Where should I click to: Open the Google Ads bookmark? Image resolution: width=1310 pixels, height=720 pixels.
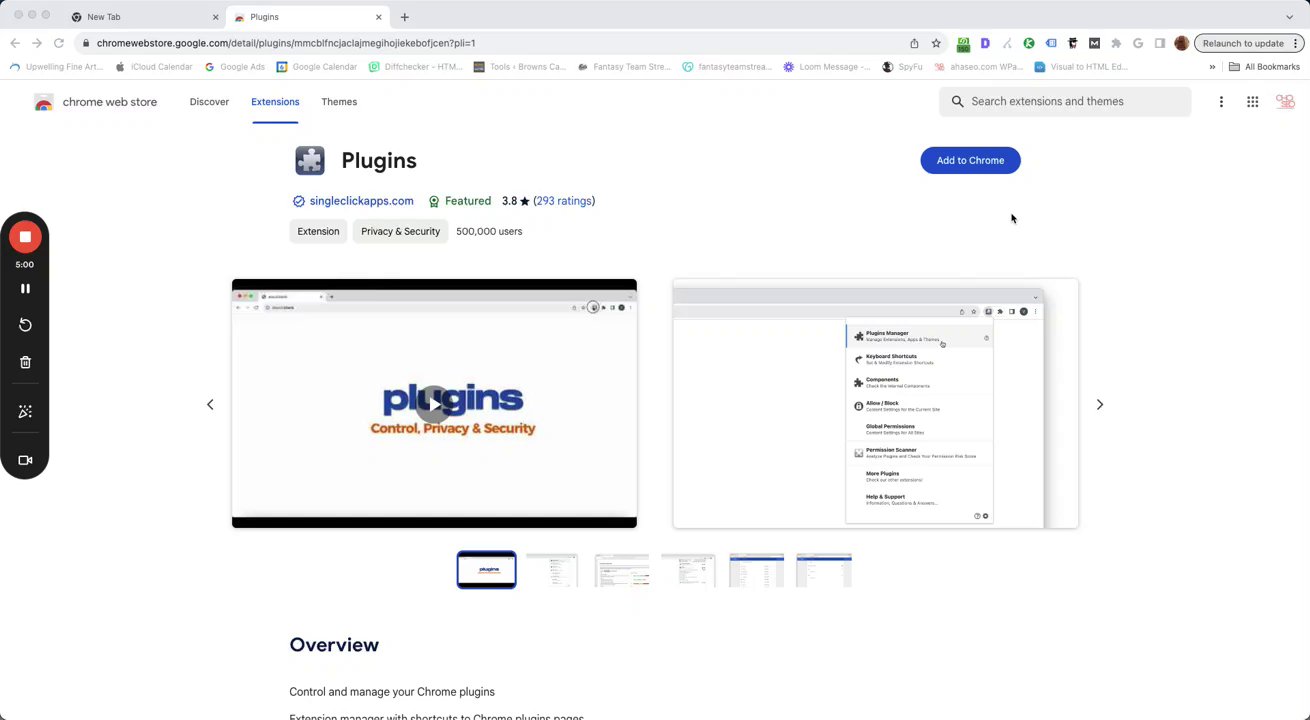click(x=235, y=67)
